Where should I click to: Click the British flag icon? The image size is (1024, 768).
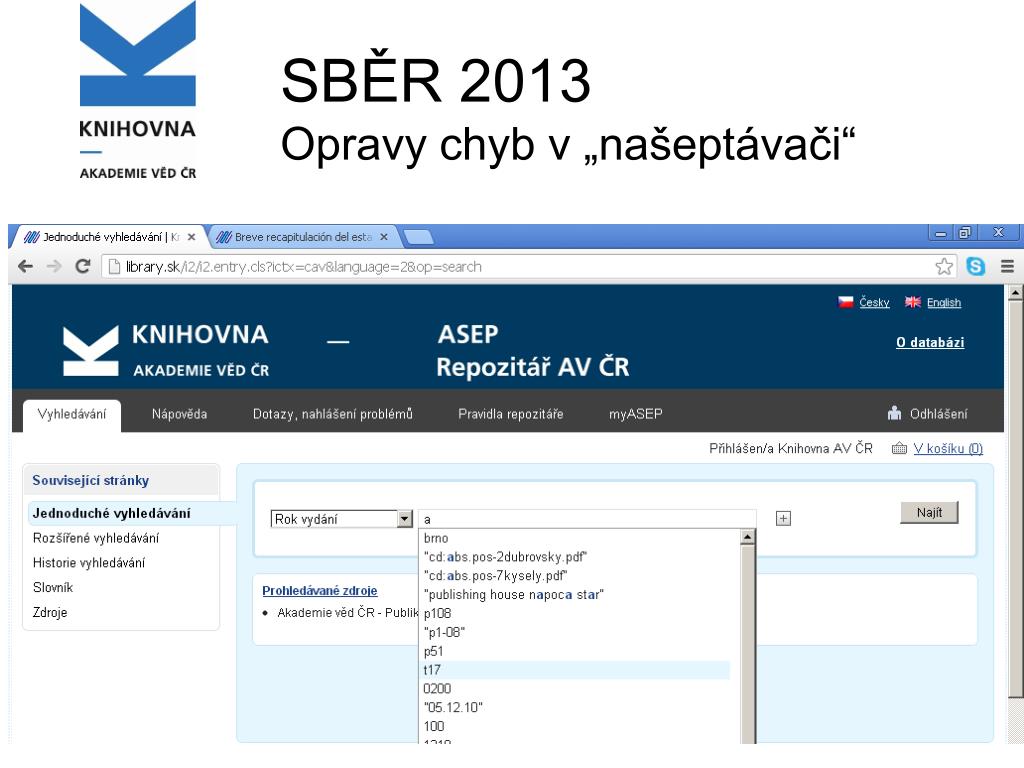pyautogui.click(x=913, y=302)
